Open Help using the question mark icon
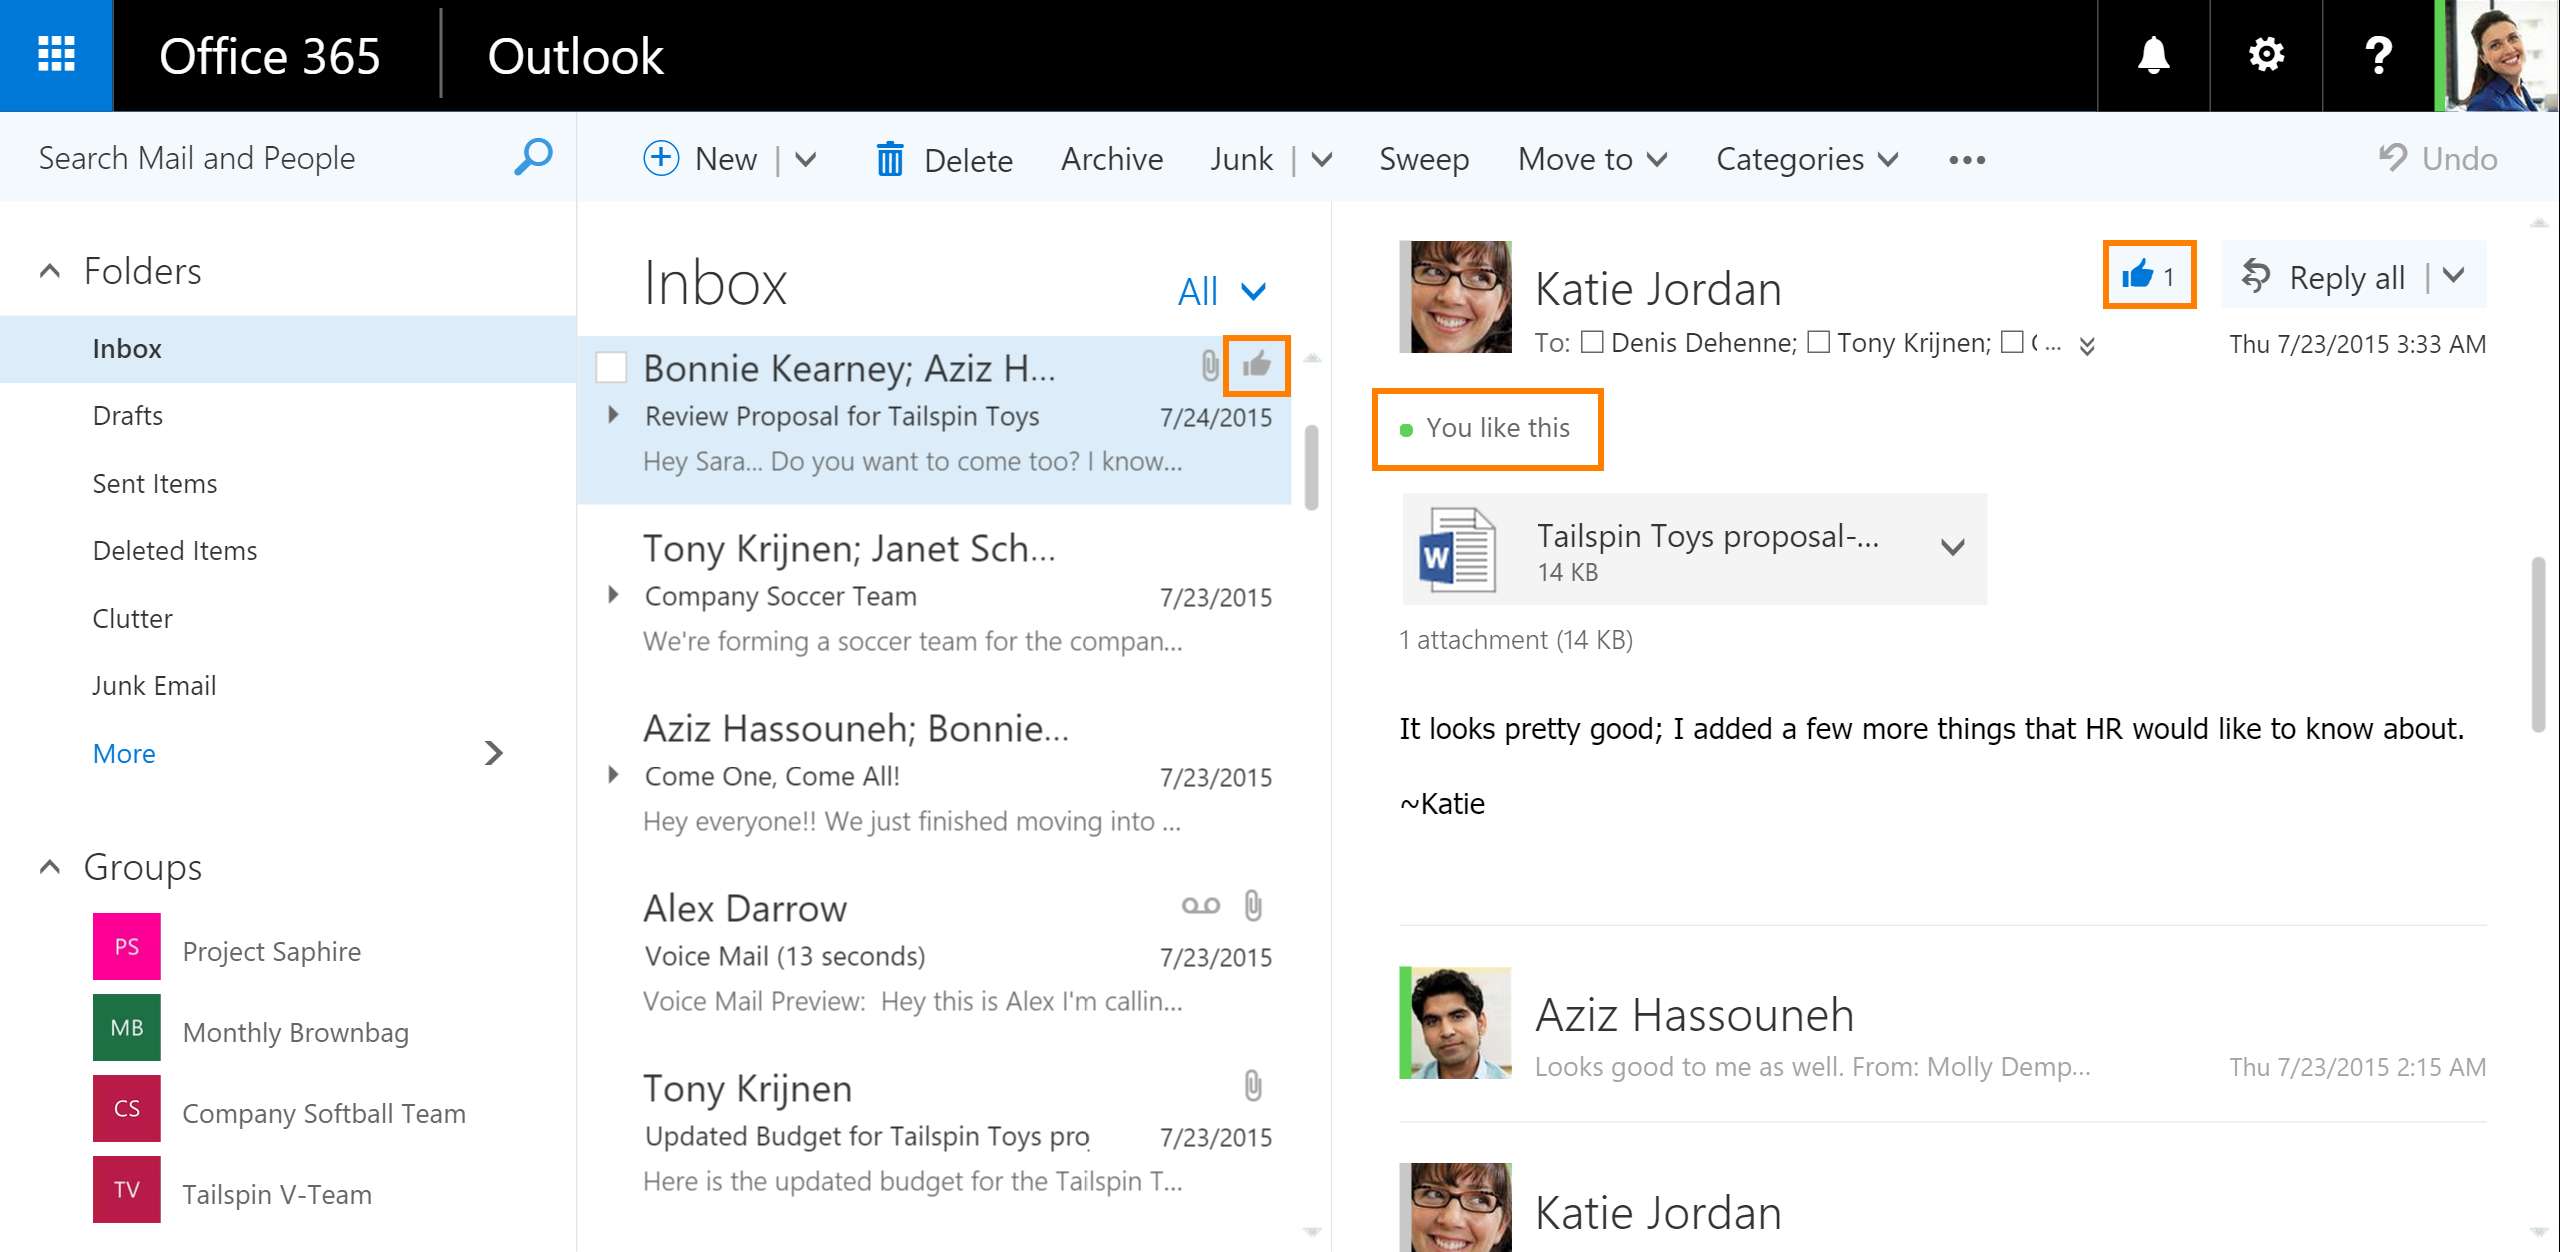 [2378, 55]
